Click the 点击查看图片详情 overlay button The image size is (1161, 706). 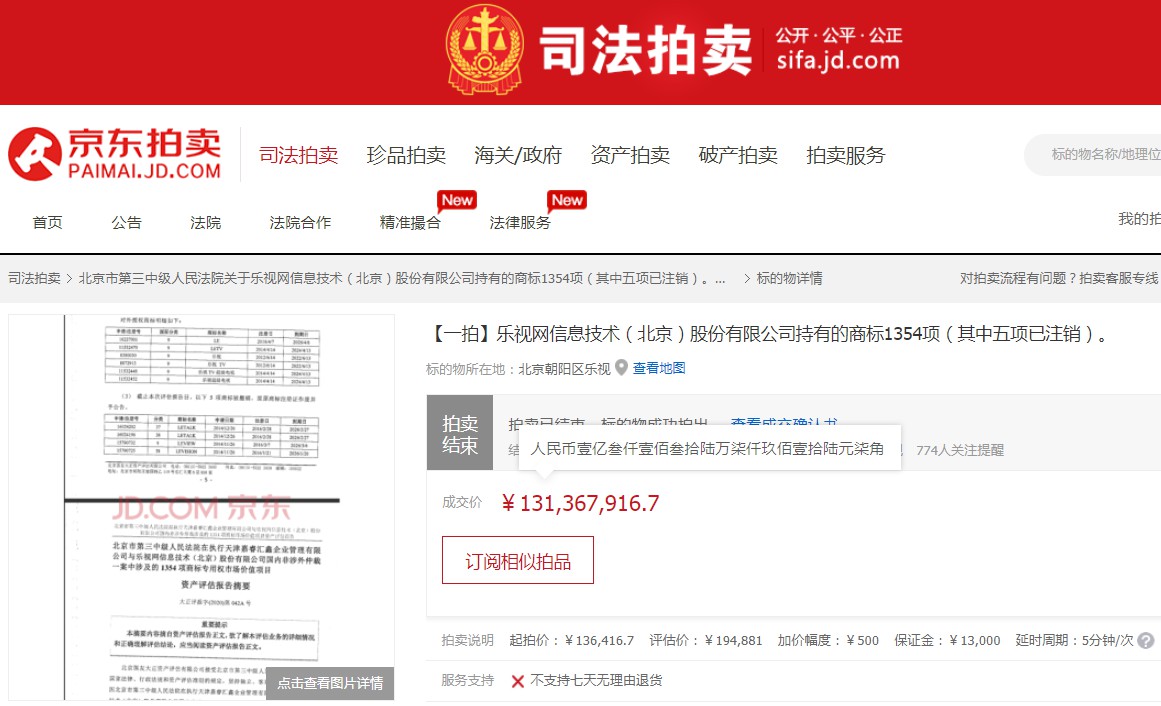click(x=330, y=683)
